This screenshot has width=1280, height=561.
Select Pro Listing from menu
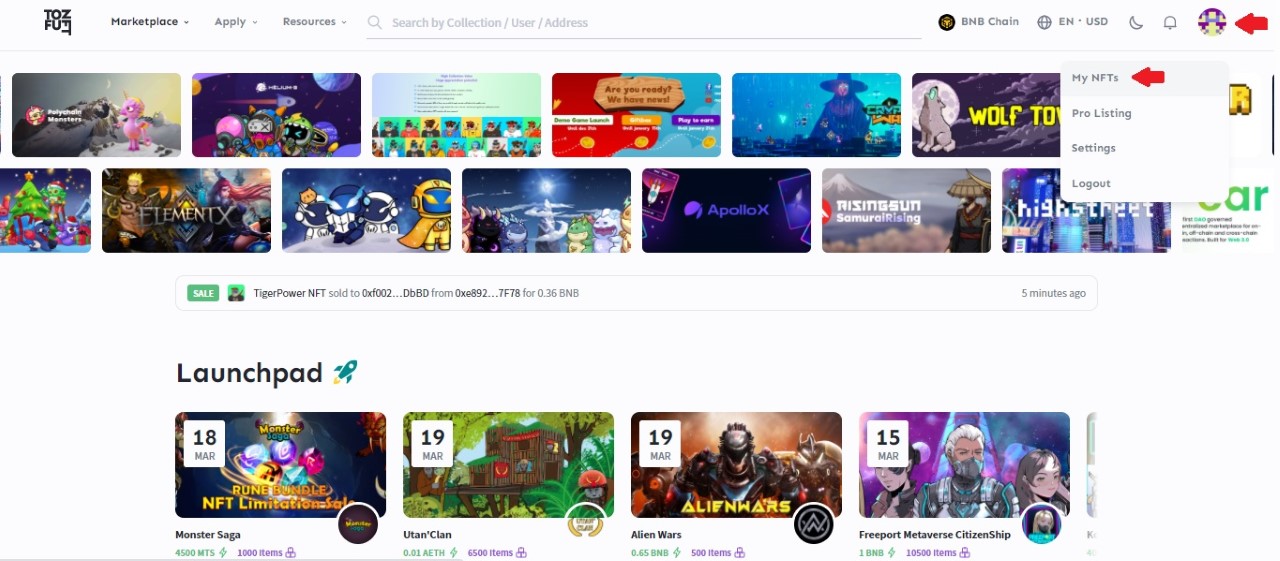click(x=1101, y=113)
